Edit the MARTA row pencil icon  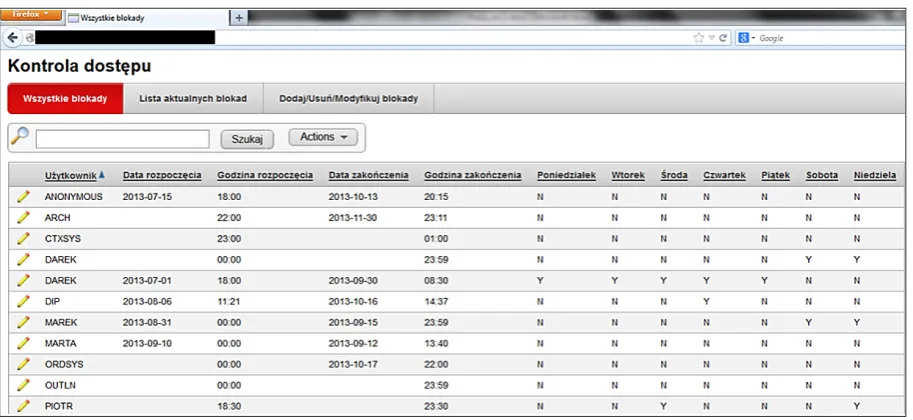[23, 344]
